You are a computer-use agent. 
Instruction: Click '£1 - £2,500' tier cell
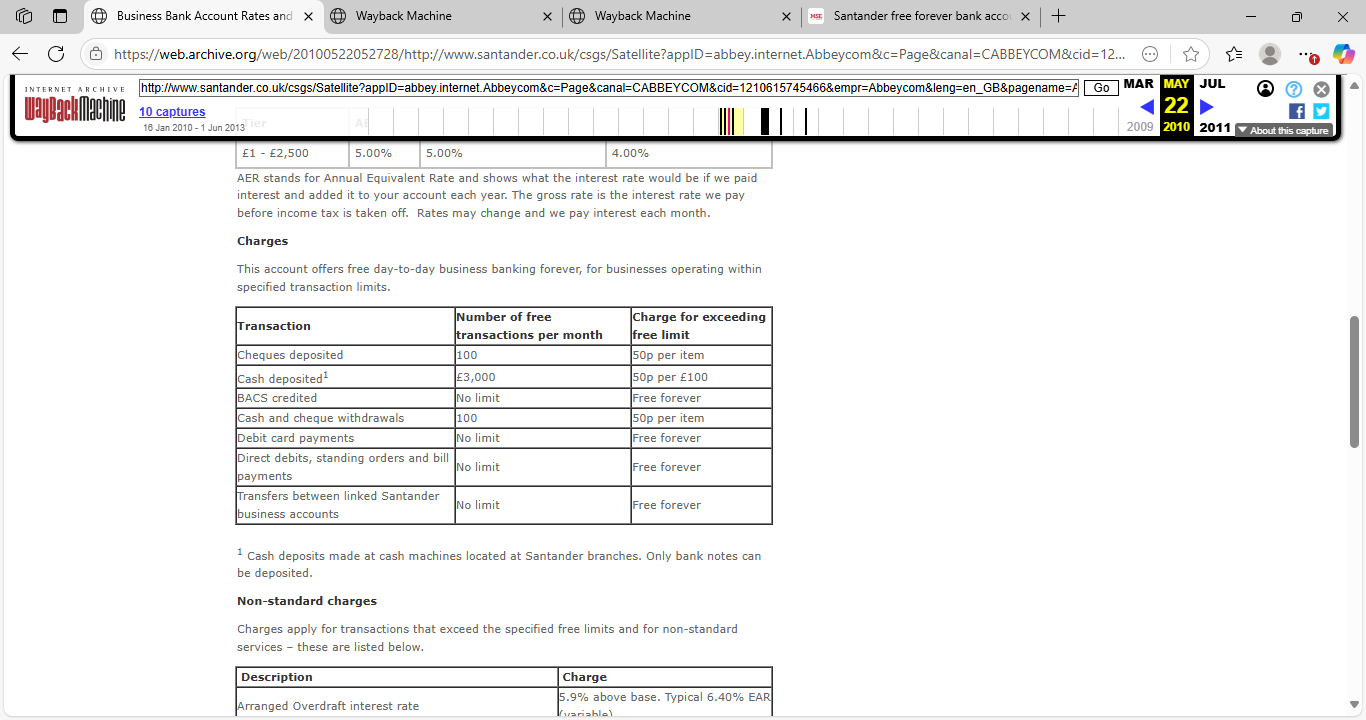coord(293,153)
